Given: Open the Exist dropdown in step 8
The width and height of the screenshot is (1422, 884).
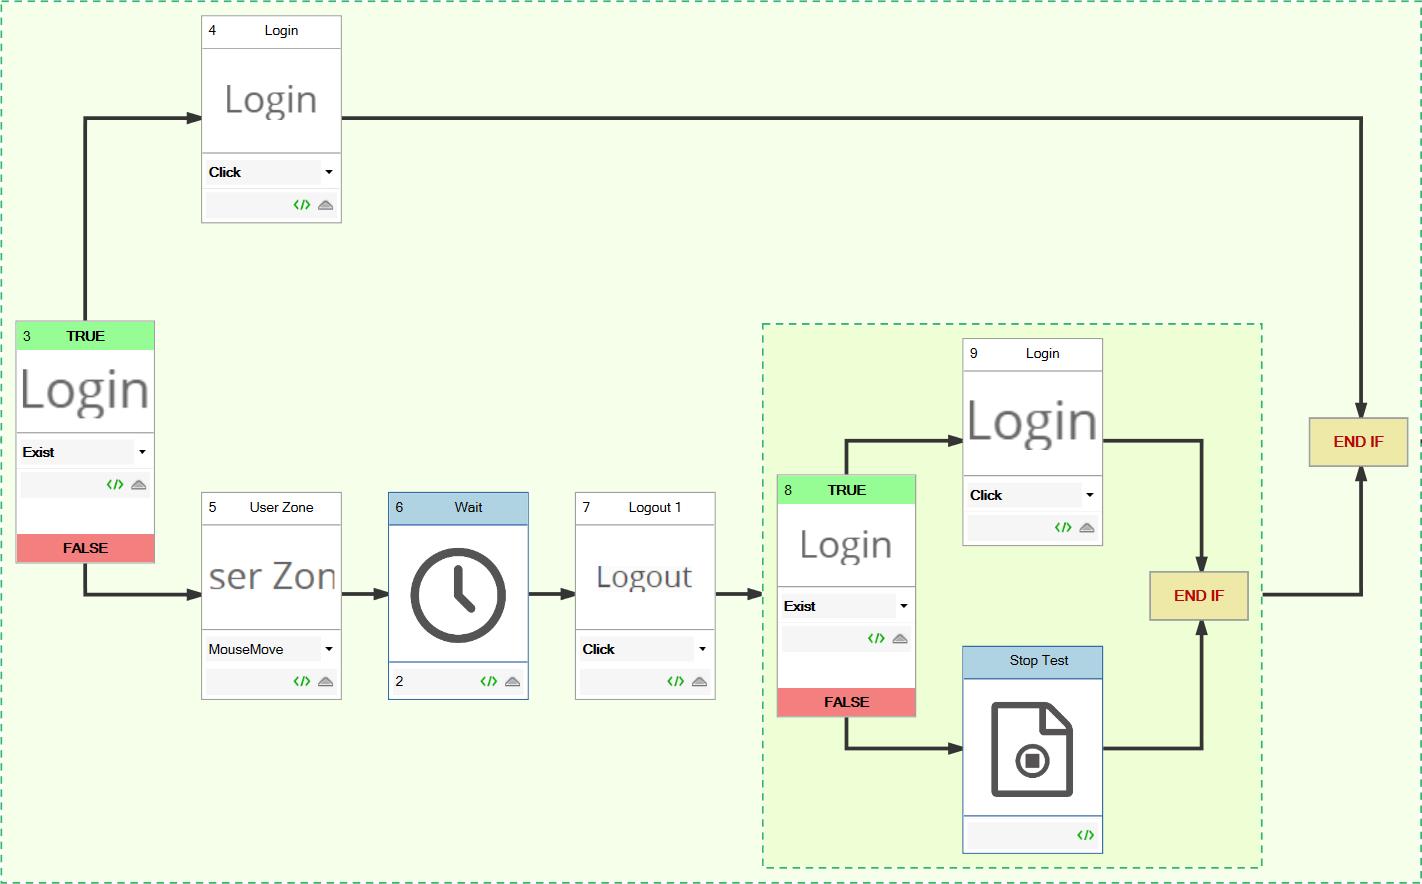Looking at the screenshot, I should pos(903,606).
